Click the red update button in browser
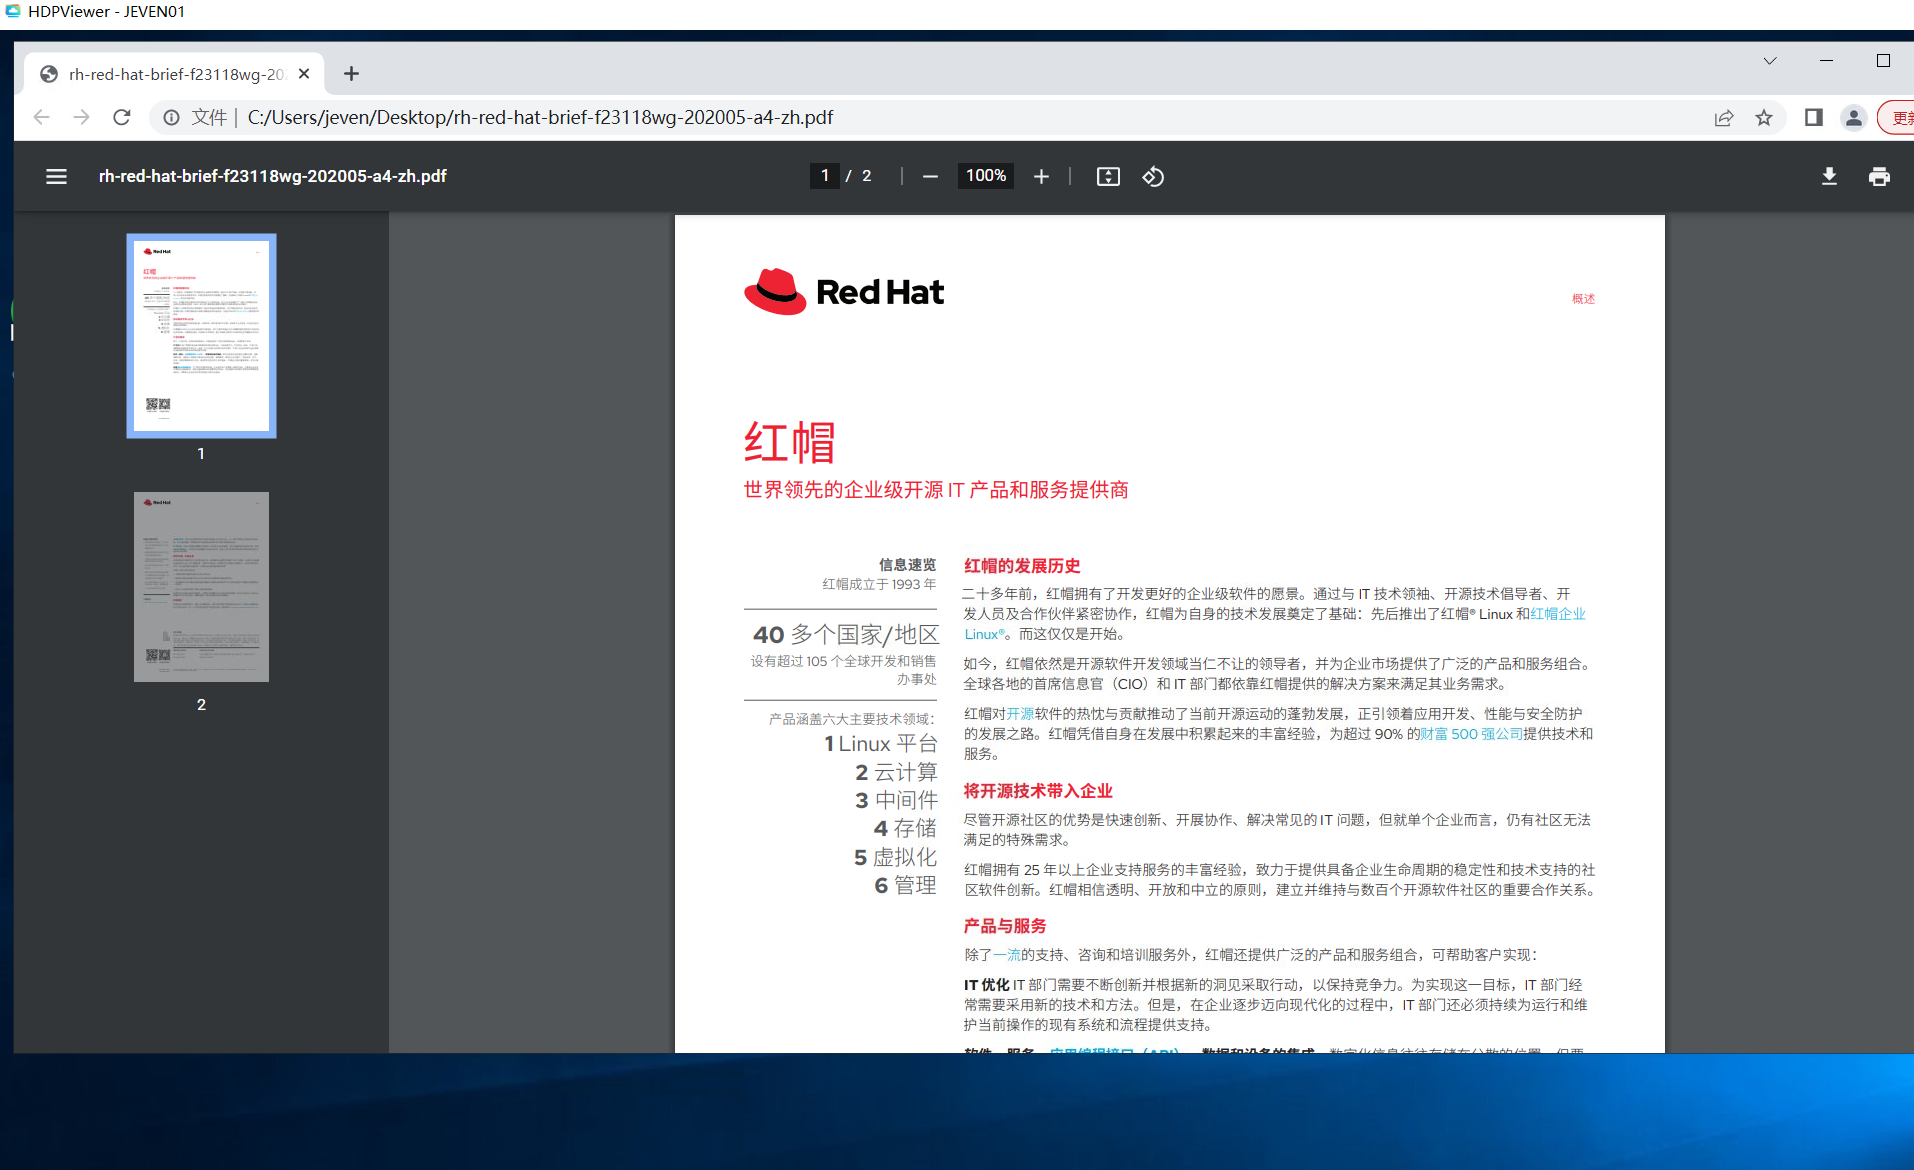 [1896, 117]
